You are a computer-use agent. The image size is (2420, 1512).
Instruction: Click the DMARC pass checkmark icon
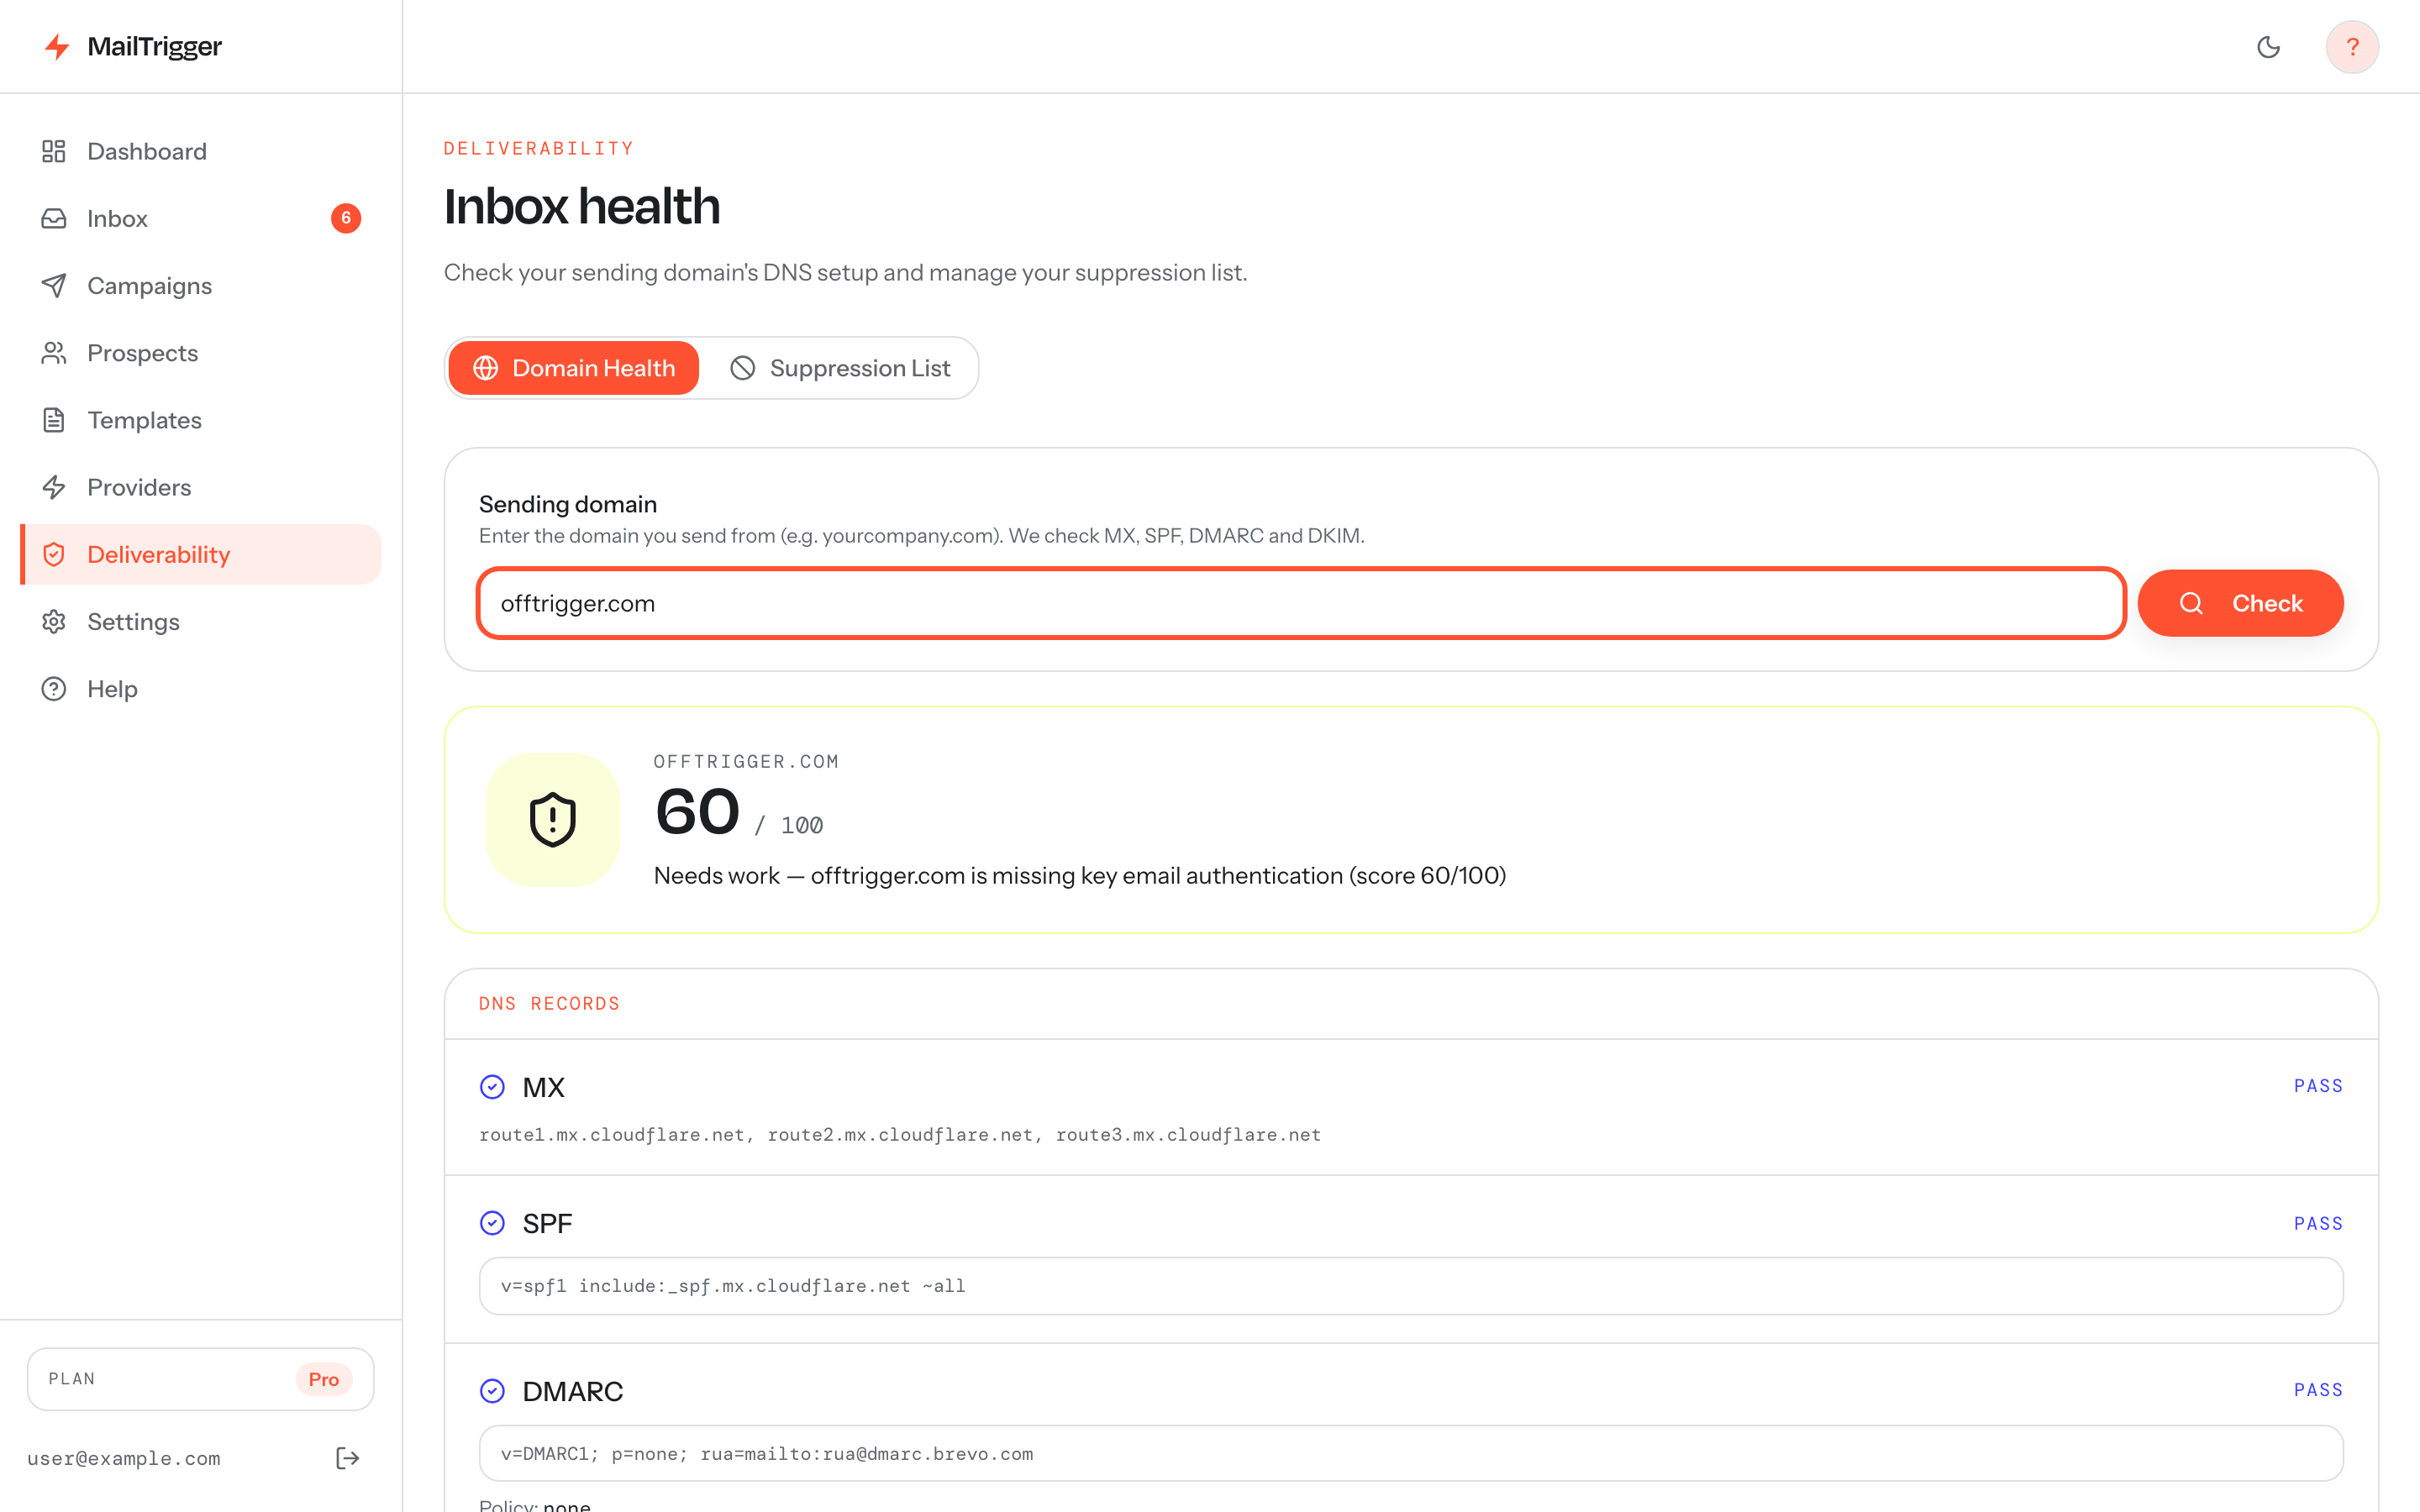click(x=492, y=1391)
